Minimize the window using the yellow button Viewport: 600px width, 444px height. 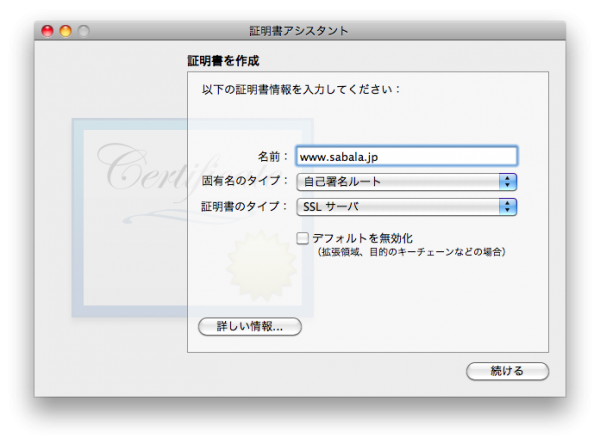66,31
